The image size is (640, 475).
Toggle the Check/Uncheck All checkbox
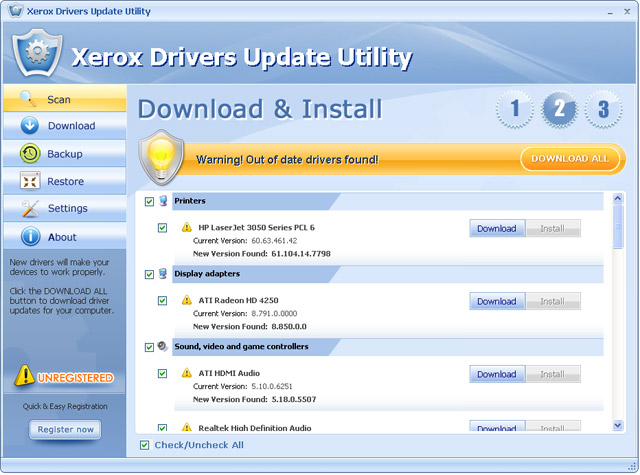(144, 445)
